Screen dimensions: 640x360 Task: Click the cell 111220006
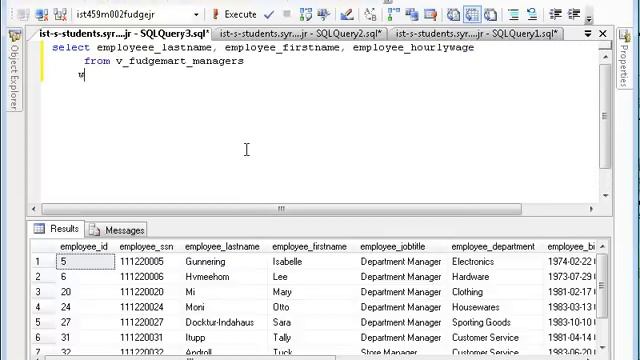[148, 277]
